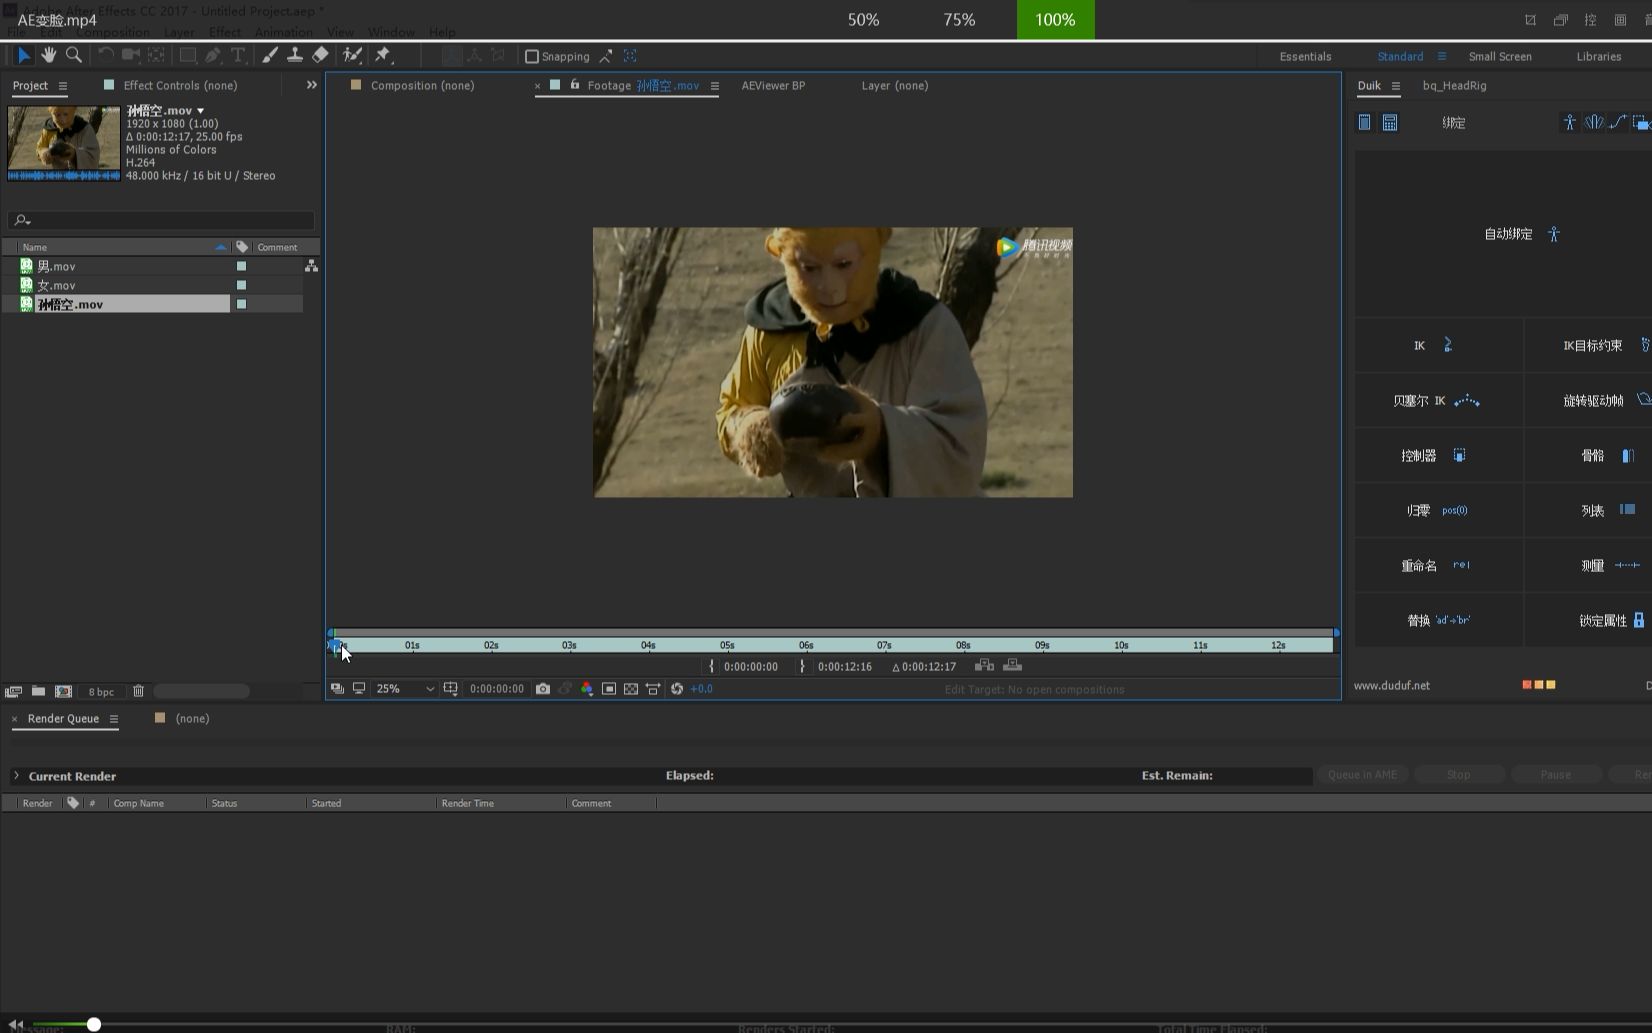Image resolution: width=1652 pixels, height=1033 pixels.
Task: Select the Small Screen workspace
Action: pos(1500,57)
